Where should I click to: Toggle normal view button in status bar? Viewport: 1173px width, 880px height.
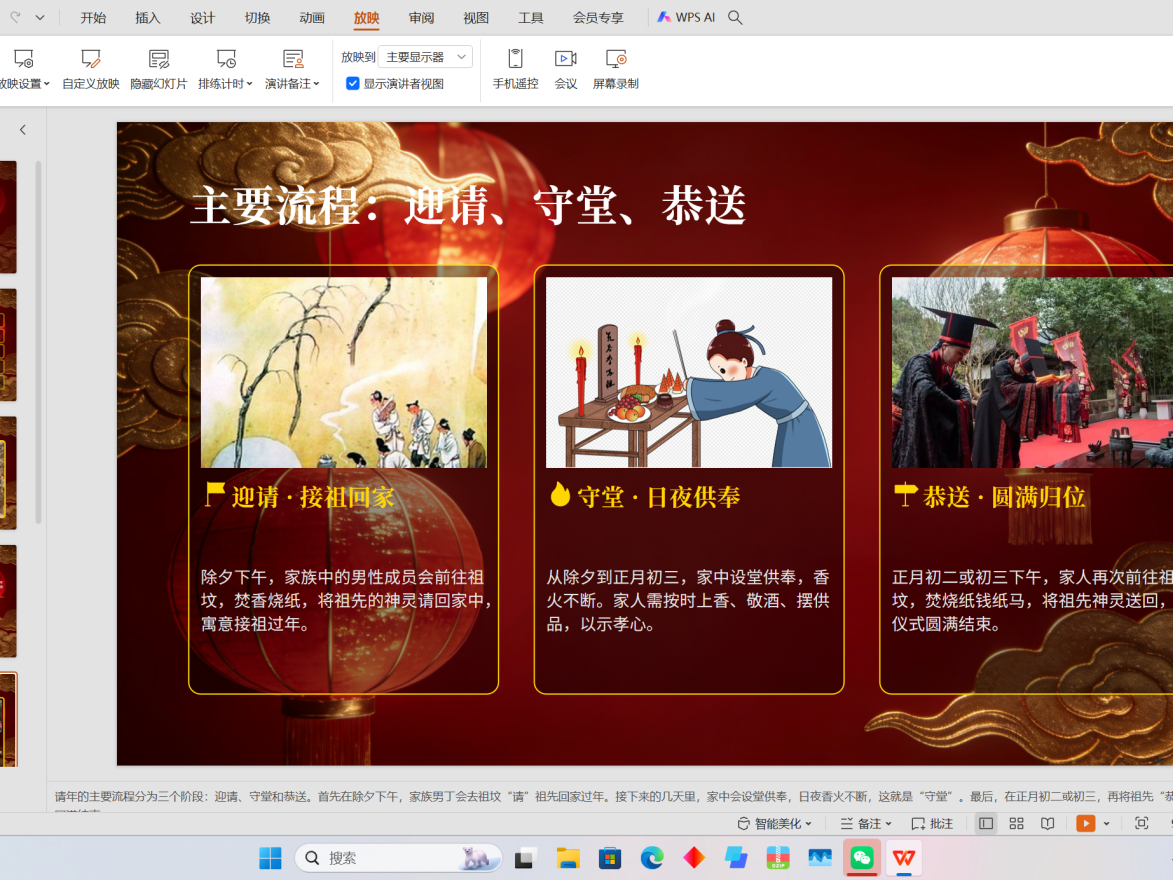coord(986,824)
